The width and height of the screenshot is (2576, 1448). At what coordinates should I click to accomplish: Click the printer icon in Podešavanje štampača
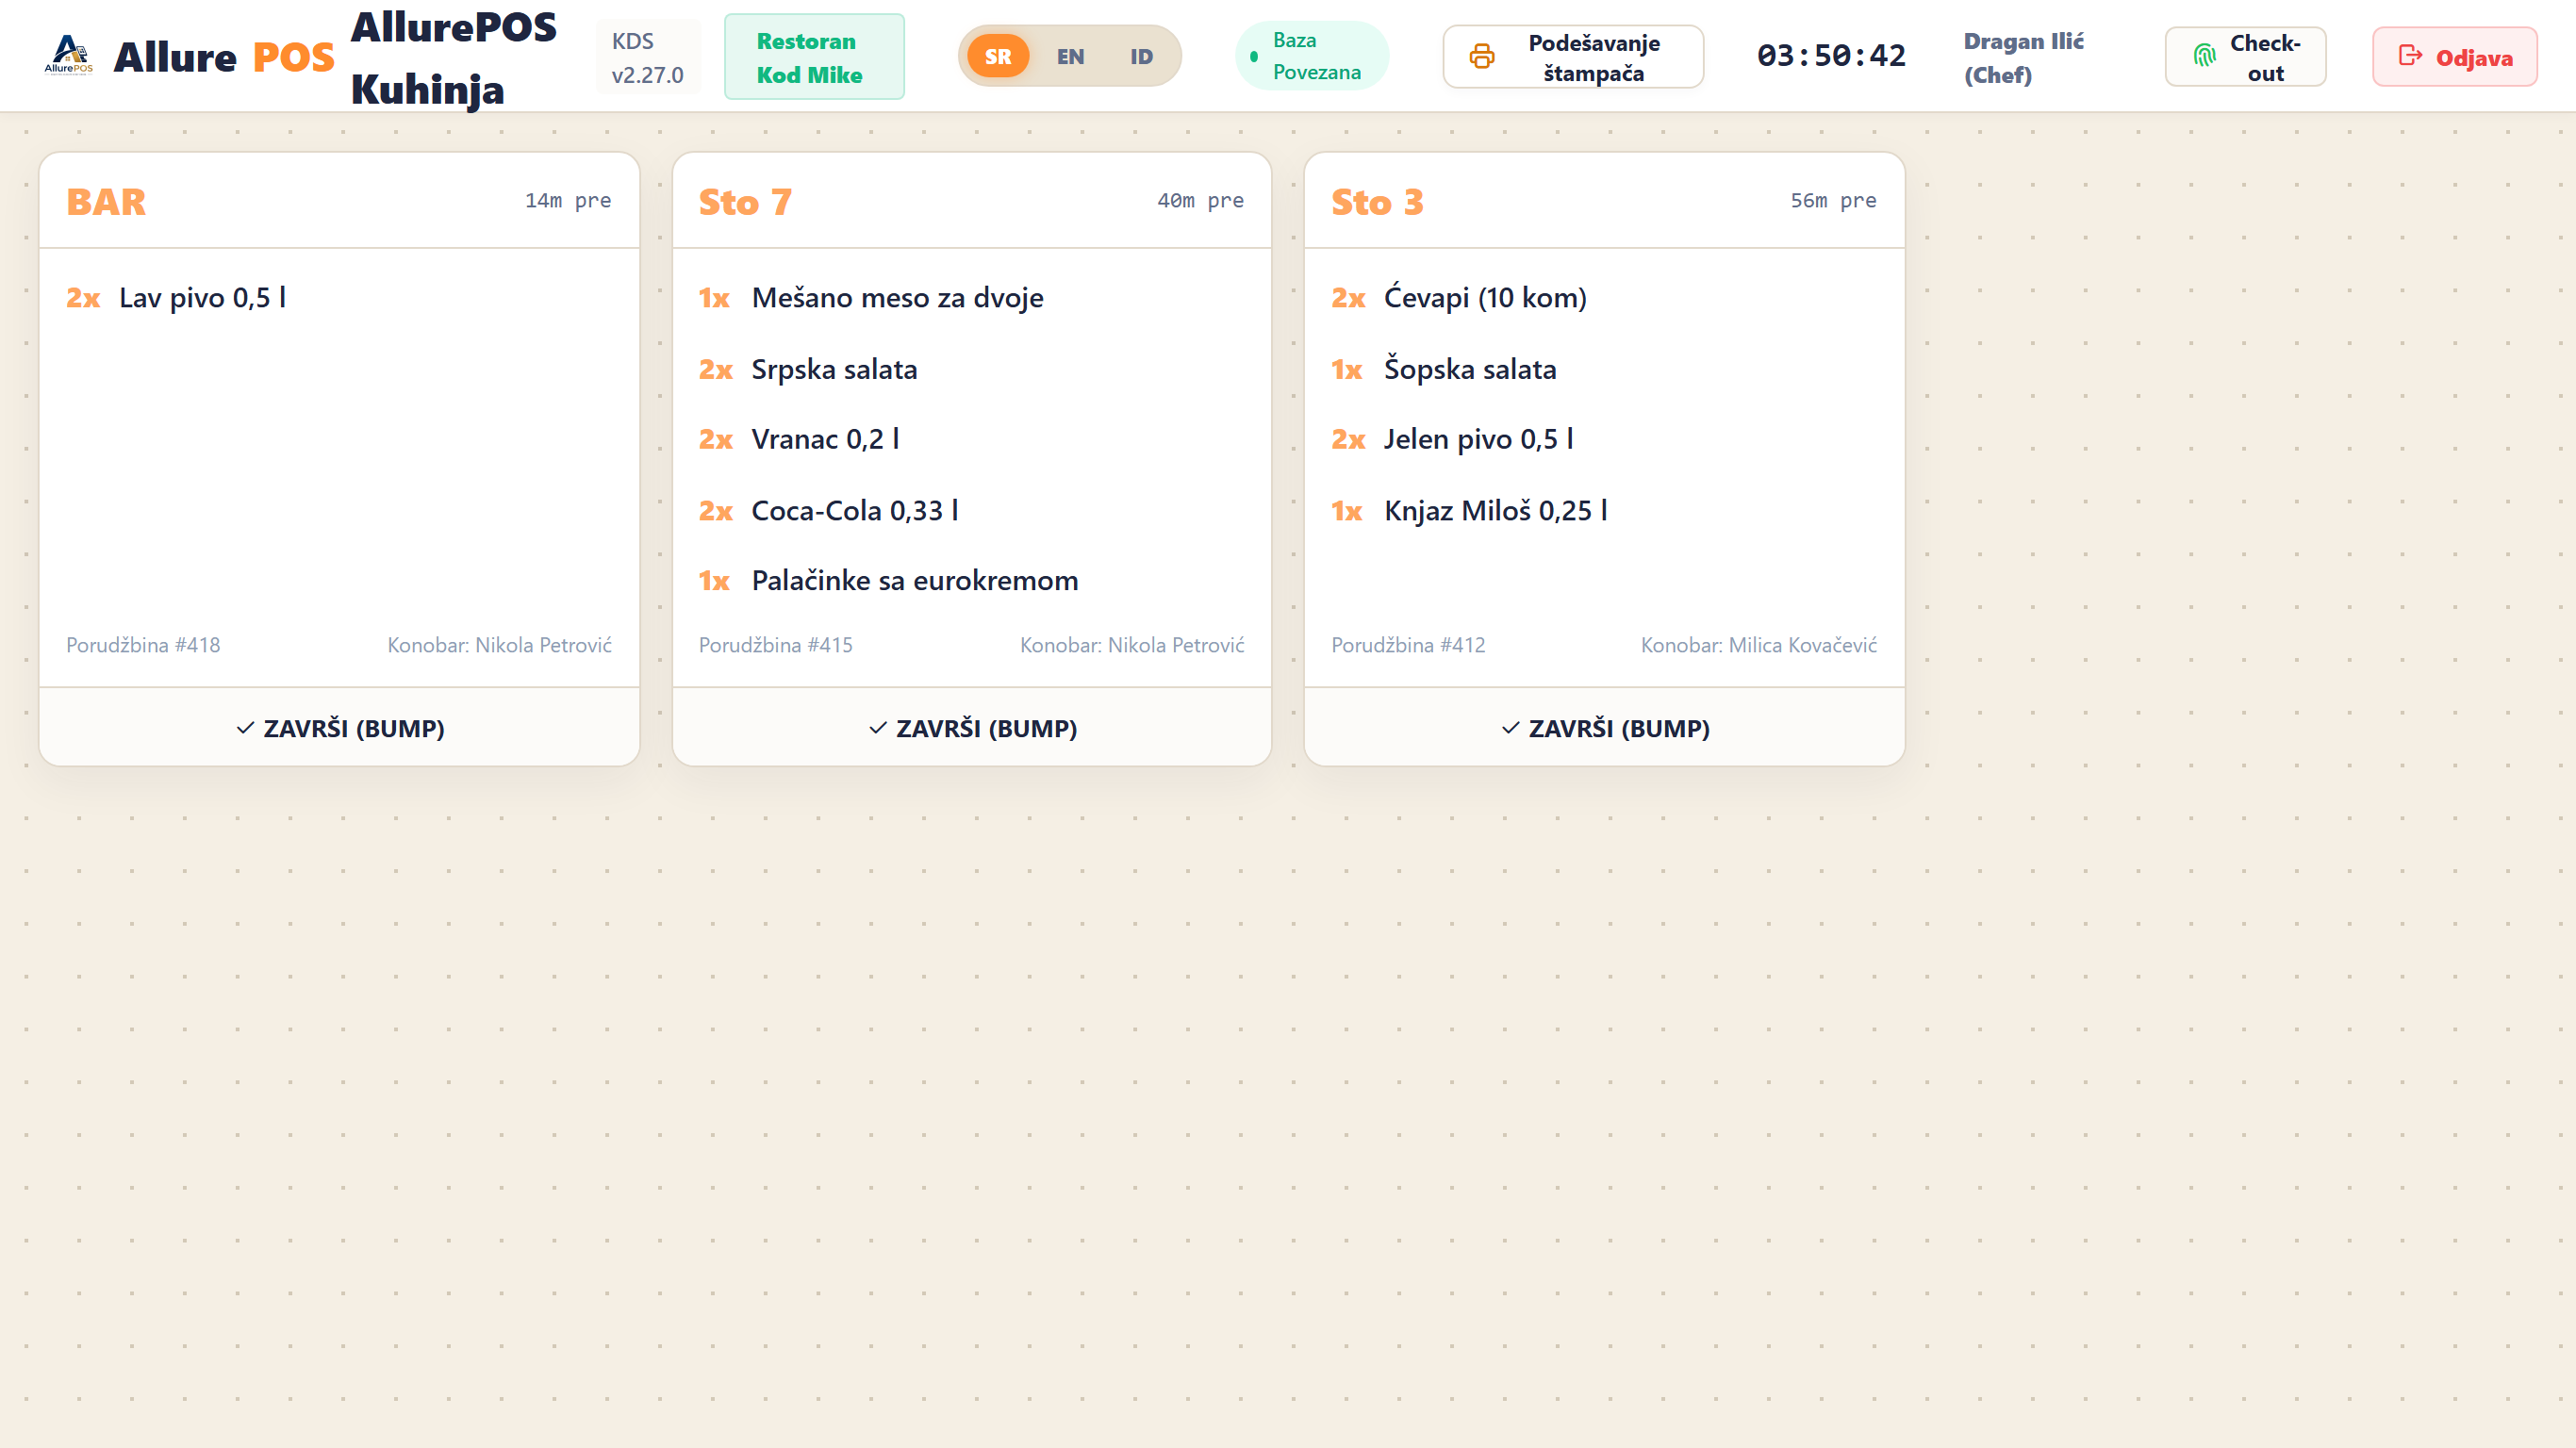click(x=1482, y=57)
